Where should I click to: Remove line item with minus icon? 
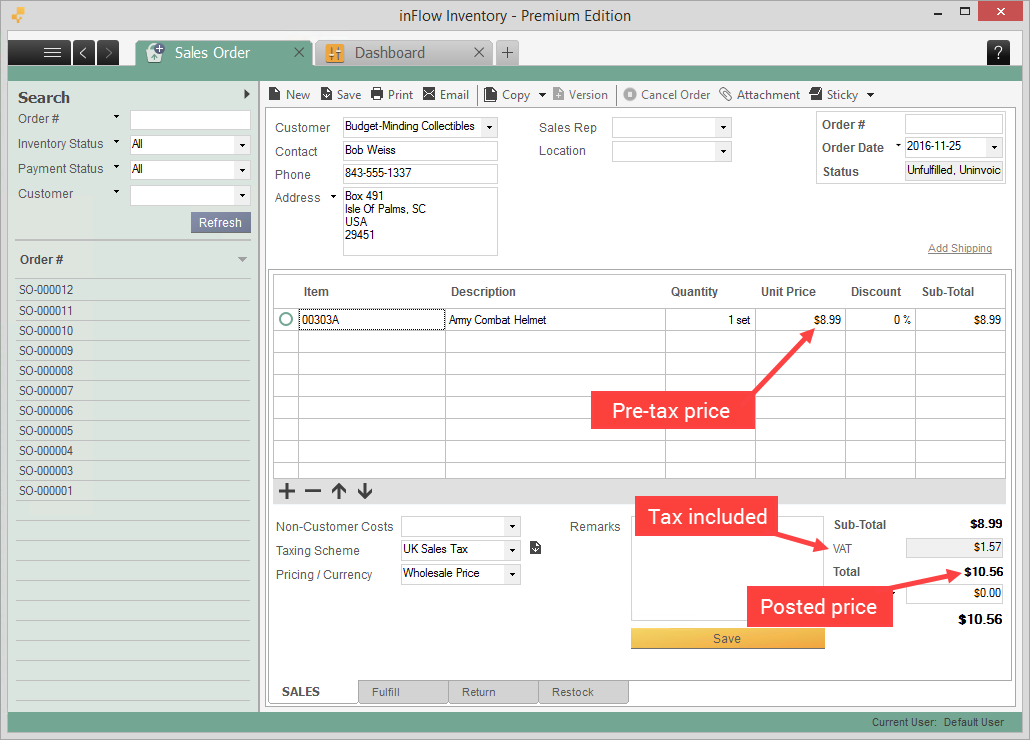313,491
